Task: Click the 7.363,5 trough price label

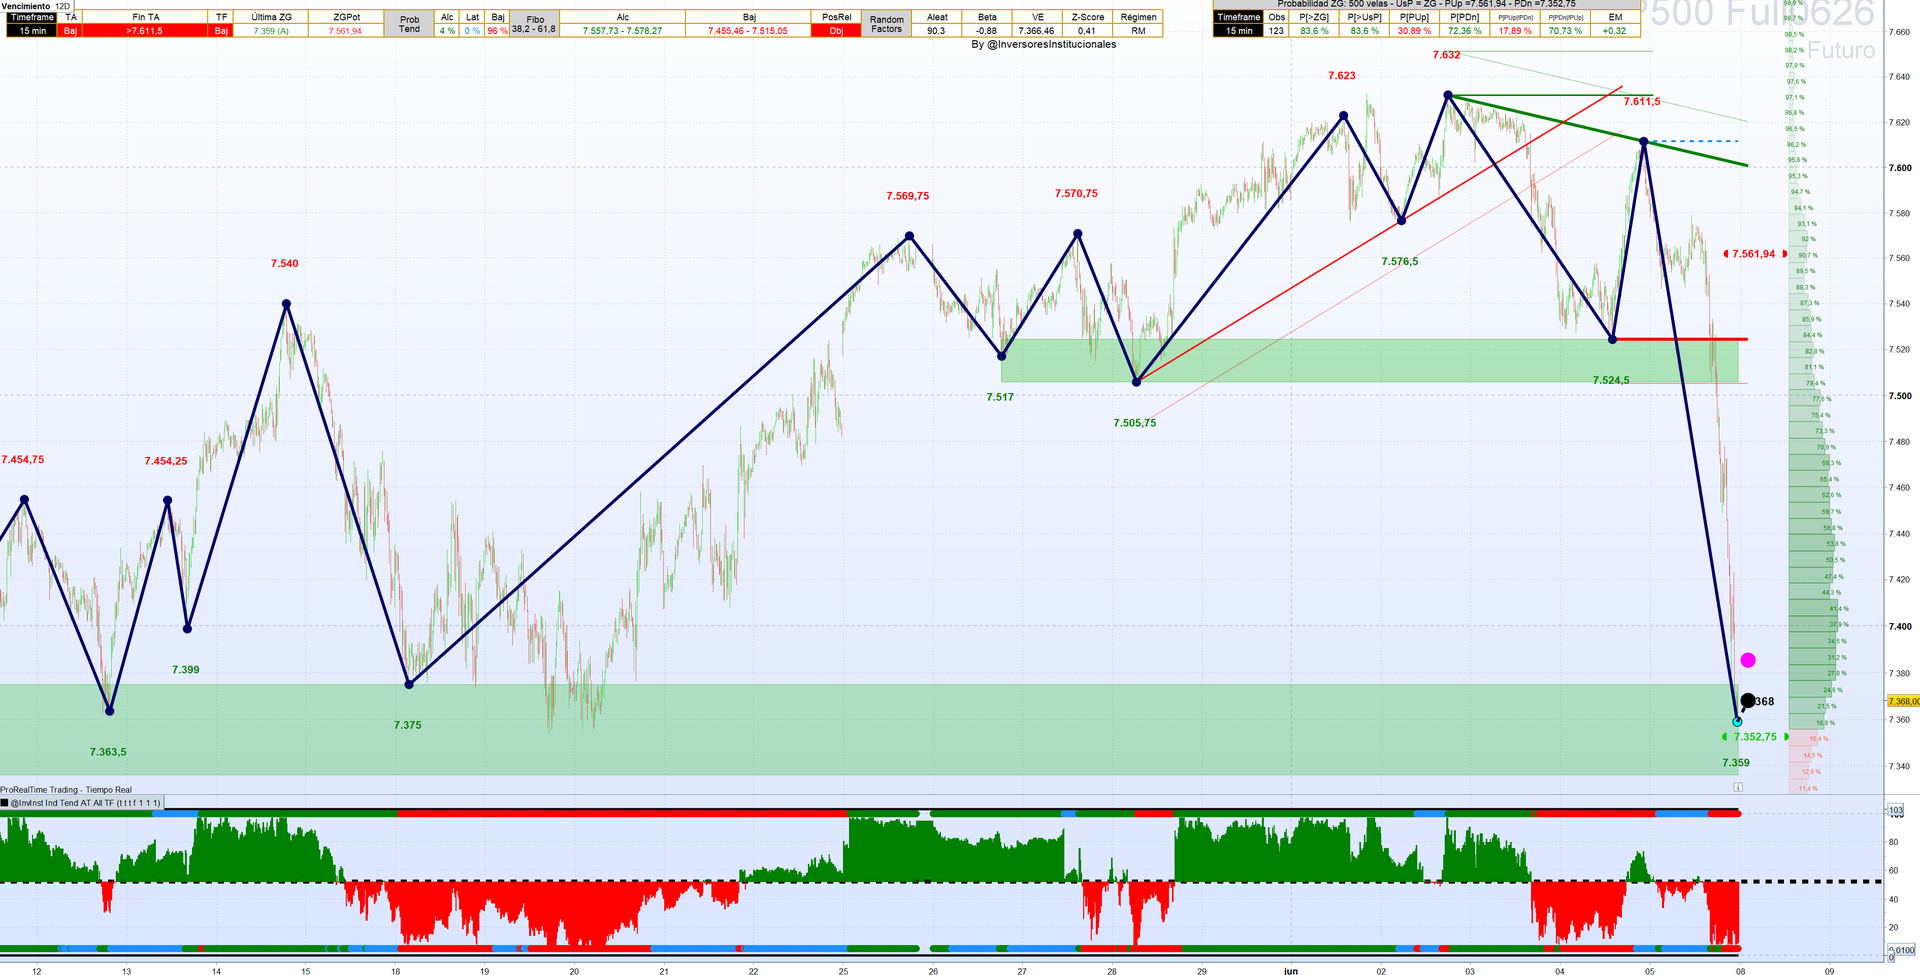Action: pyautogui.click(x=108, y=752)
